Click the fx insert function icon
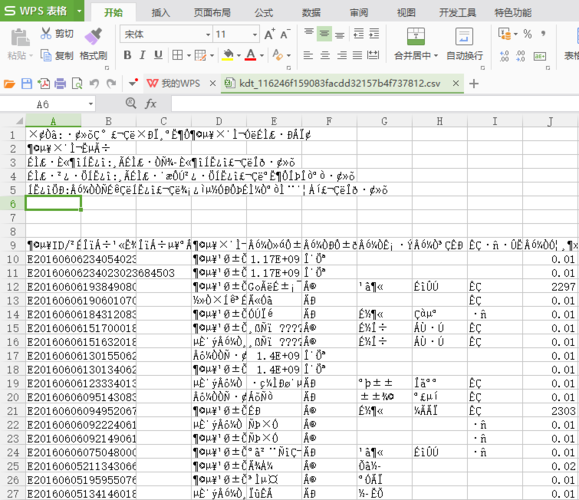The height and width of the screenshot is (500, 579). point(151,104)
